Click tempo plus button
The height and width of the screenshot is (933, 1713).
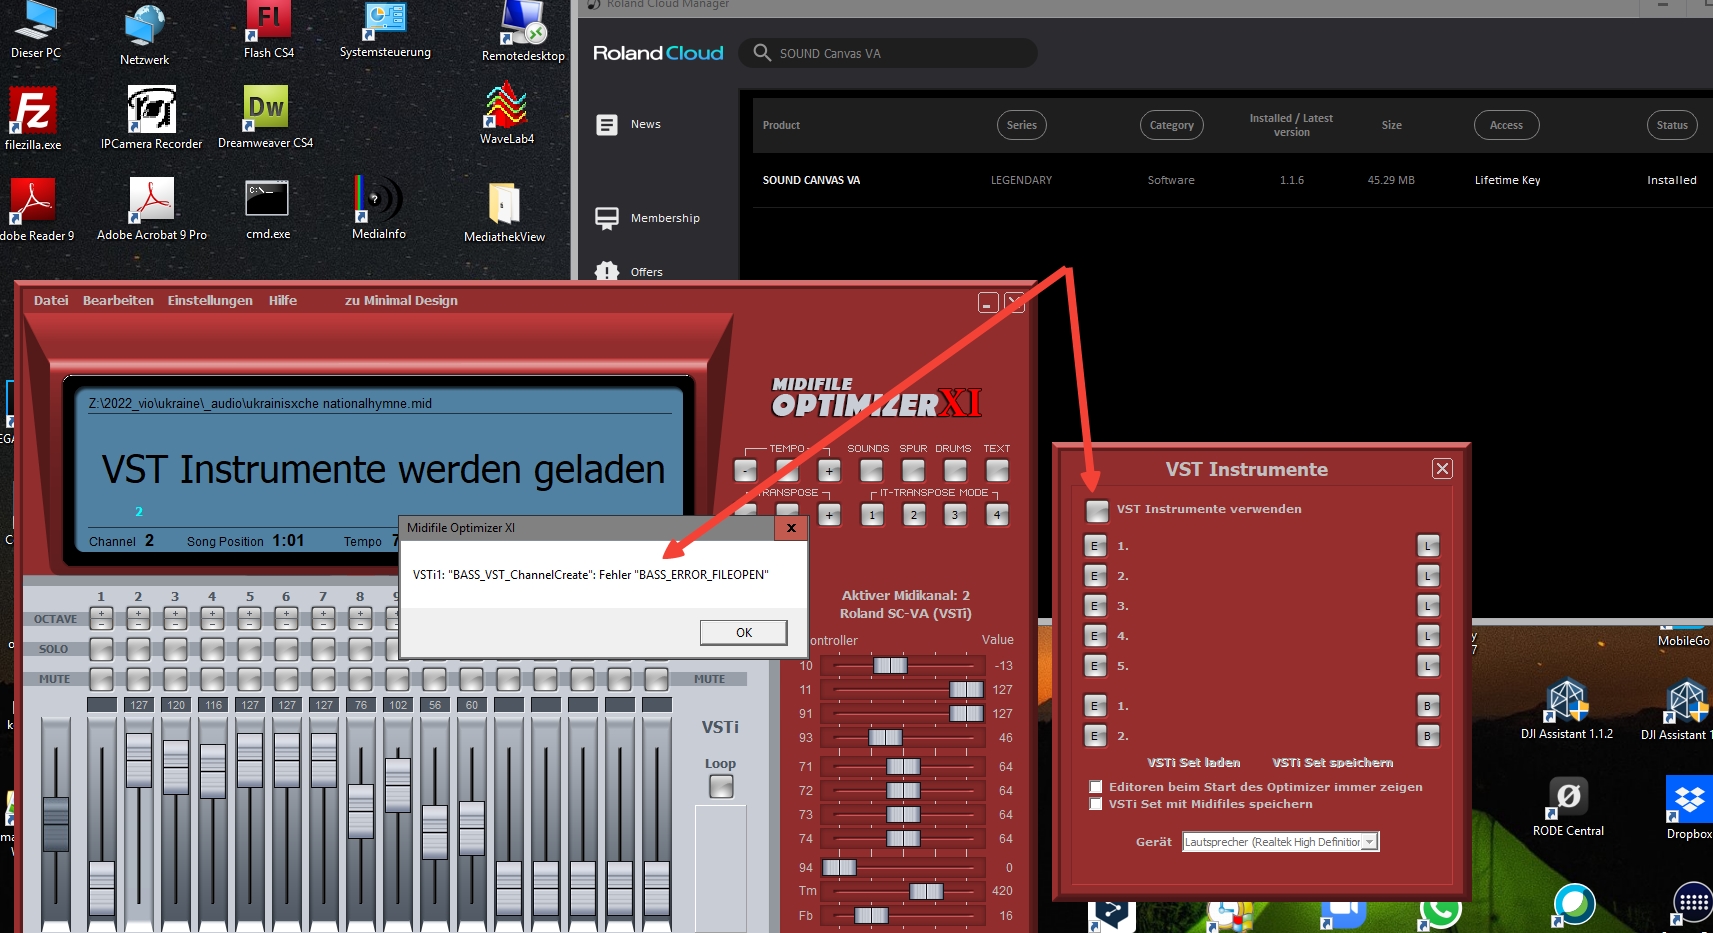pos(829,470)
